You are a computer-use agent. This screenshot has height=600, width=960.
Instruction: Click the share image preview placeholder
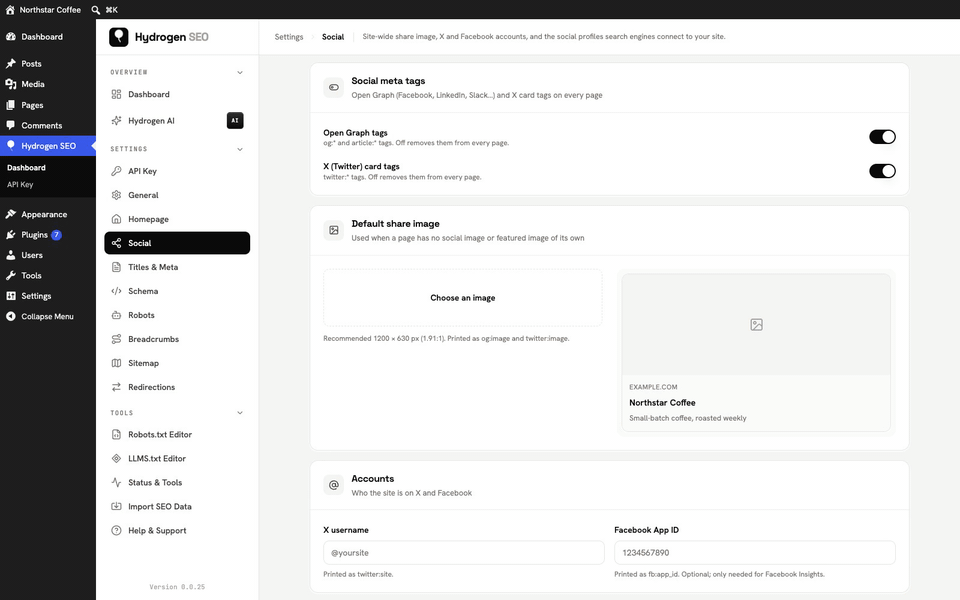point(756,324)
